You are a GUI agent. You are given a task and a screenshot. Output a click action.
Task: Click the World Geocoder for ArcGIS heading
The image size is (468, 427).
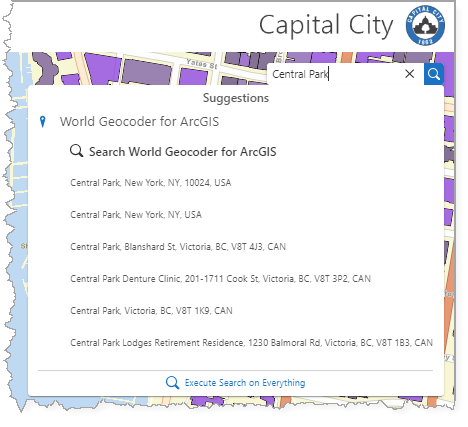(x=139, y=122)
